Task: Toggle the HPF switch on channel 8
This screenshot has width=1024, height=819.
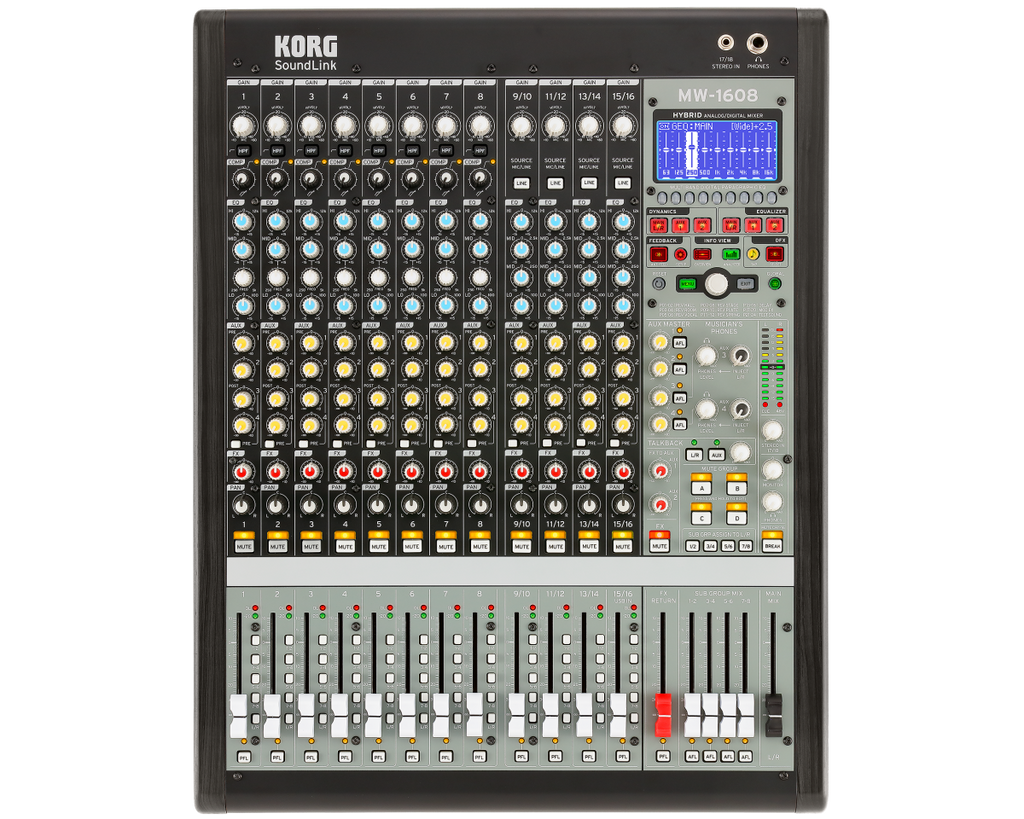Action: coord(480,150)
